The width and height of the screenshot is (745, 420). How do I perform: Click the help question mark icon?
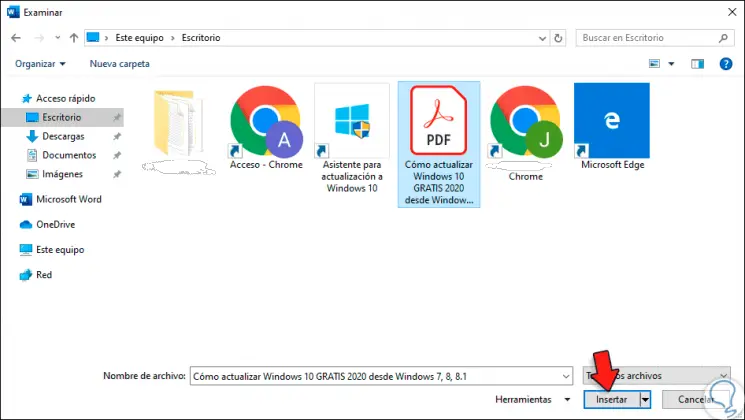coord(726,63)
